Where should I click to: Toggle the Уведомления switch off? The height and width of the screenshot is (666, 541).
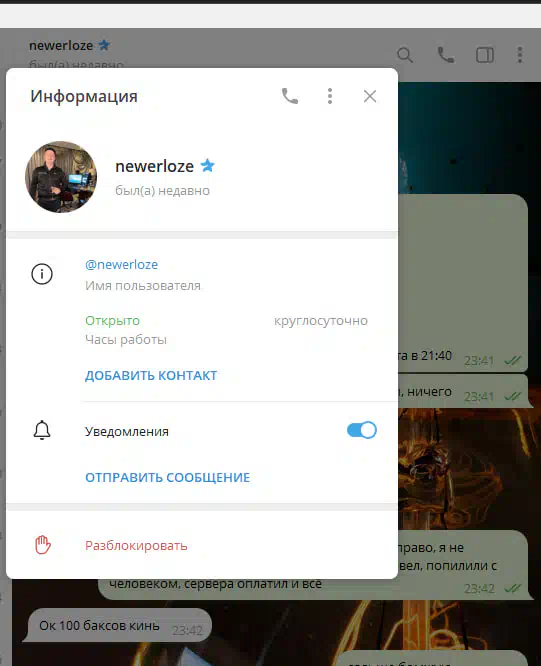(362, 430)
